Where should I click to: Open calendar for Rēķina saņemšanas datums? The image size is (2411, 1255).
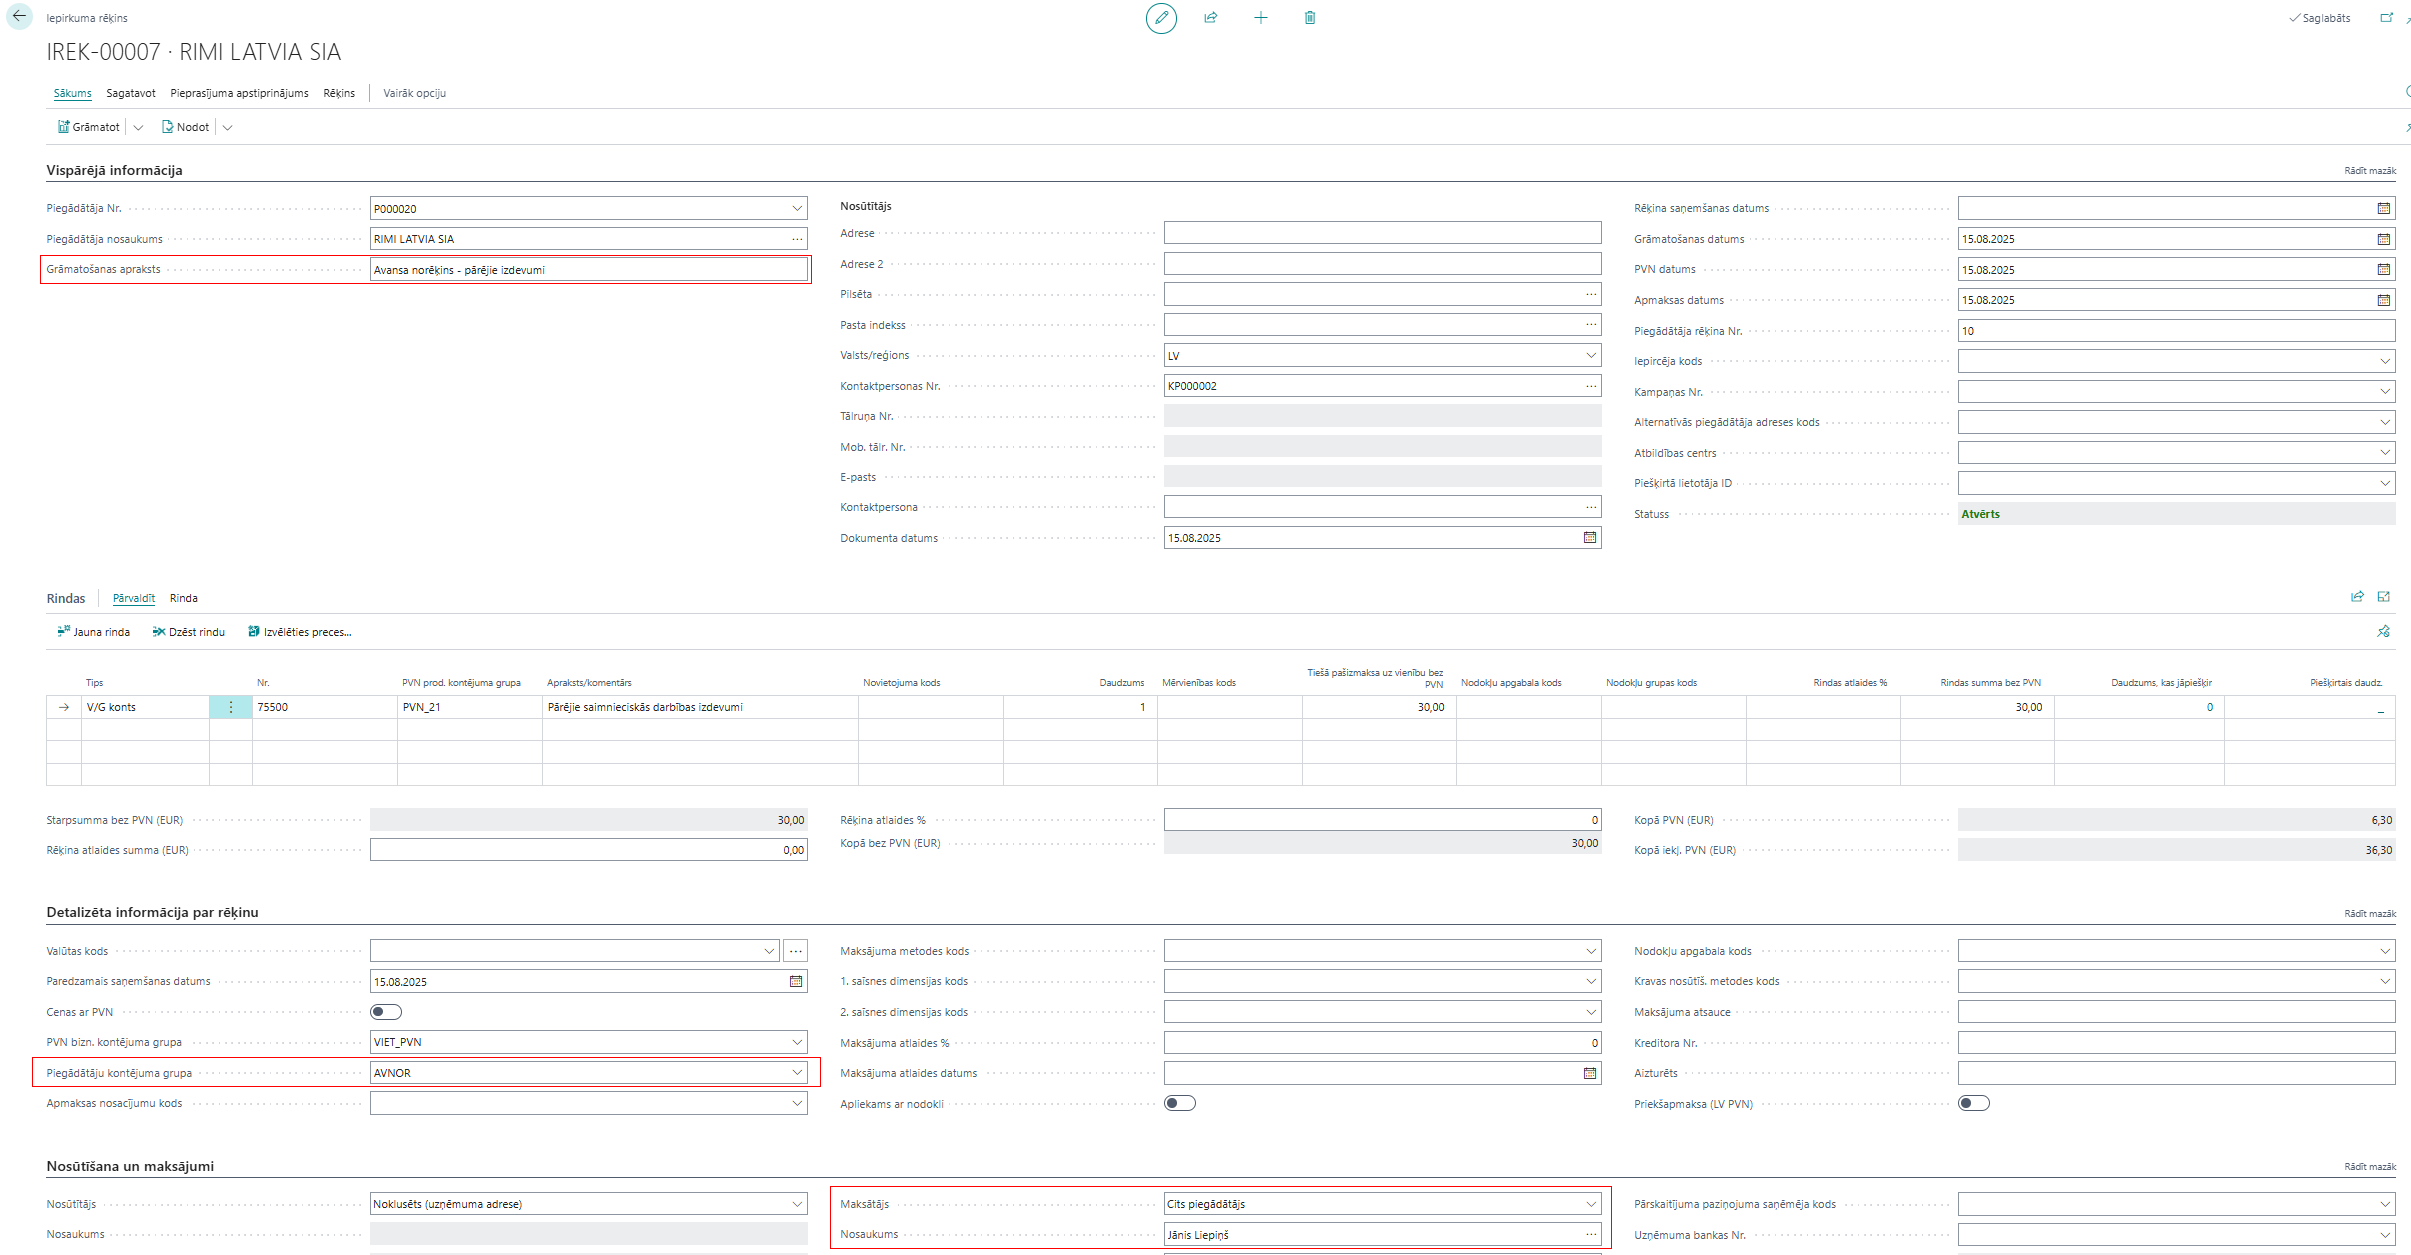[x=2384, y=208]
